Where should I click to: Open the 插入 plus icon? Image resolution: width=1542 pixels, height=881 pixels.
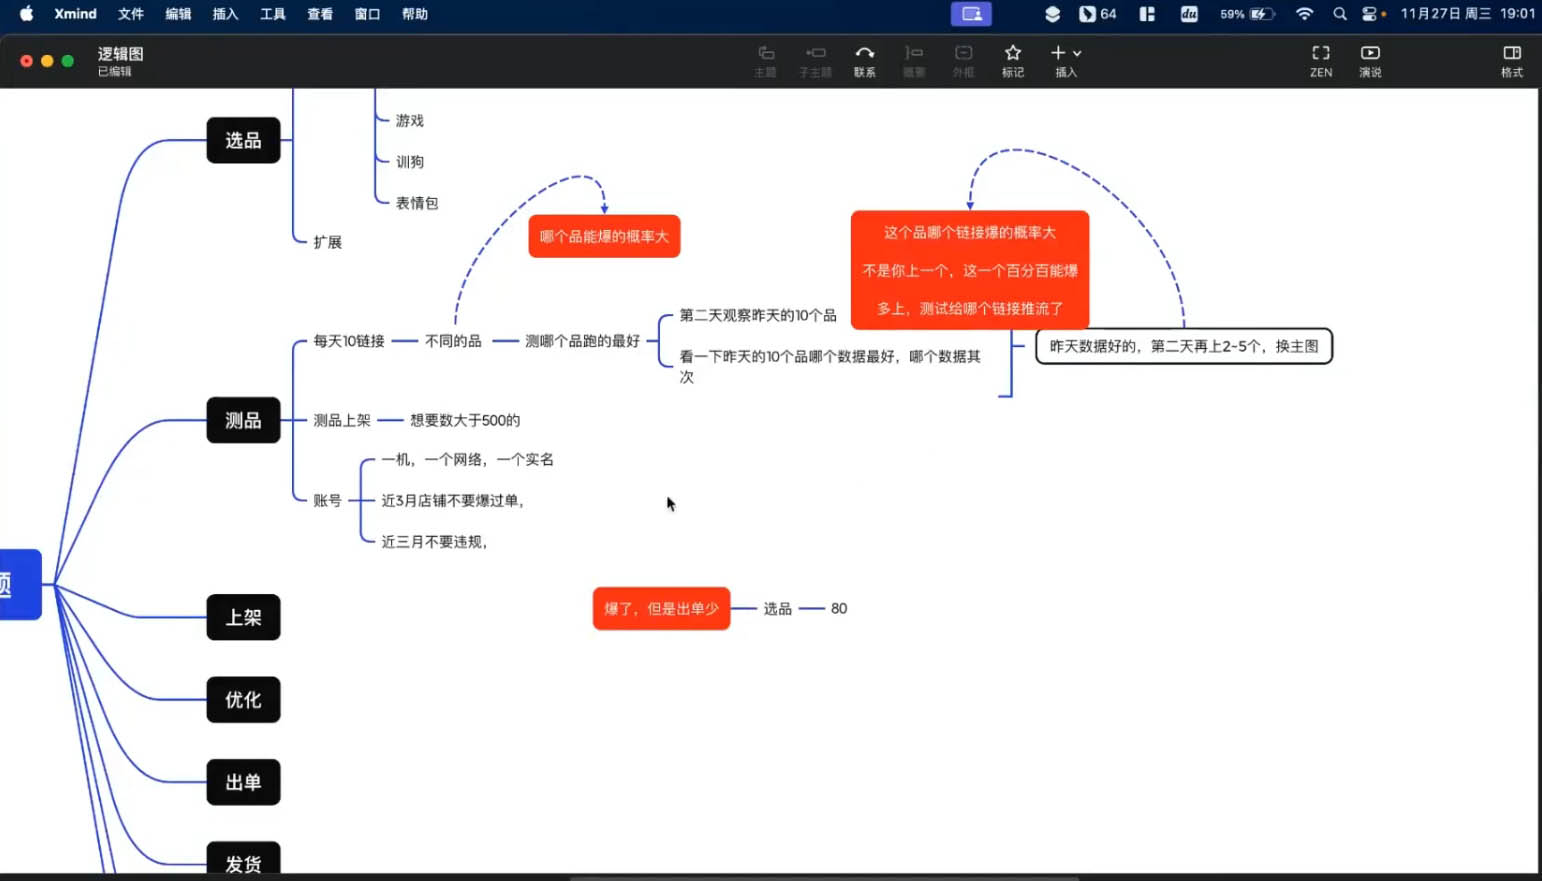pyautogui.click(x=1058, y=53)
